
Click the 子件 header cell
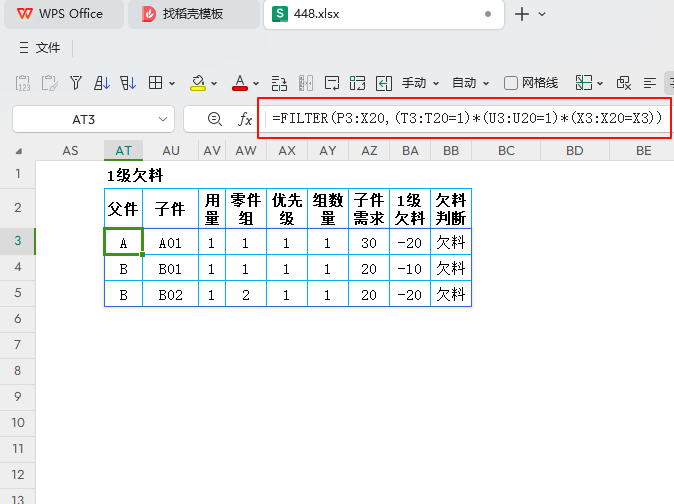tap(170, 209)
